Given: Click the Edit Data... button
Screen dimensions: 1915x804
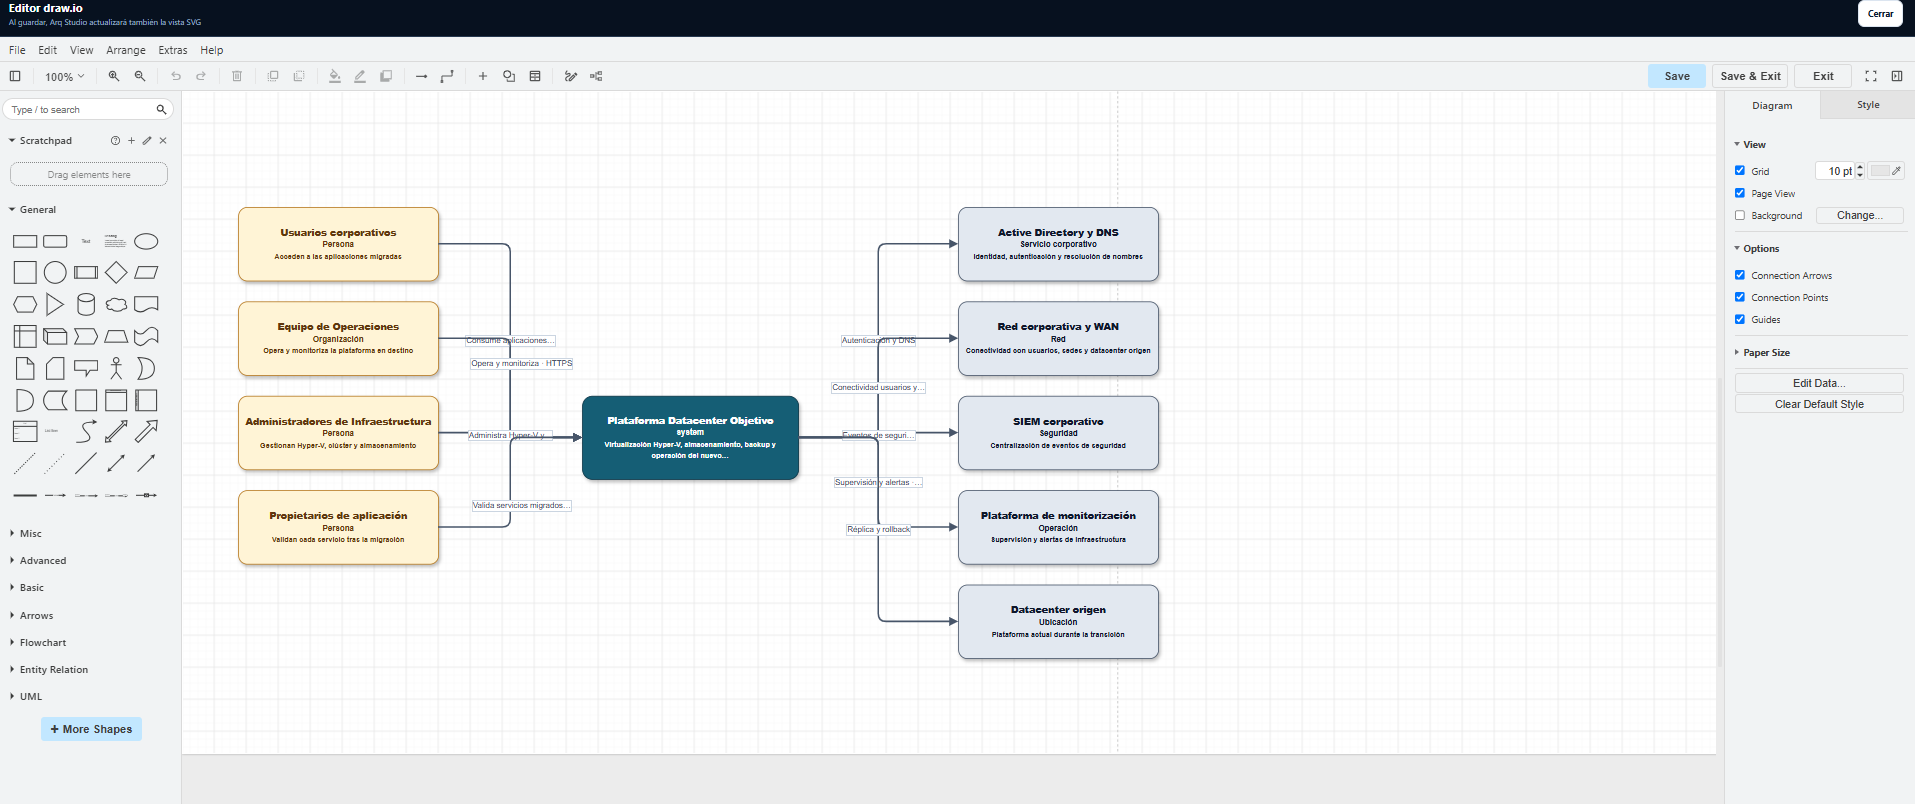Looking at the screenshot, I should tap(1819, 383).
